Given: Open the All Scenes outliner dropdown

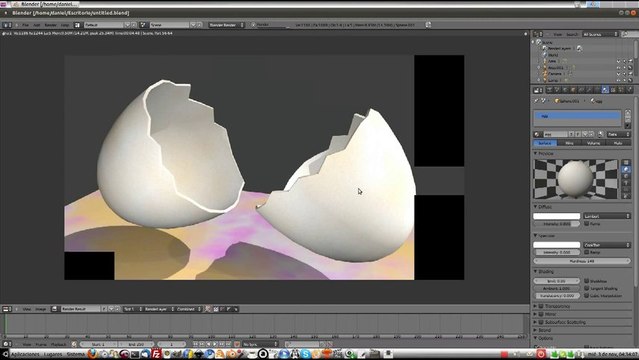Looking at the screenshot, I should 600,34.
